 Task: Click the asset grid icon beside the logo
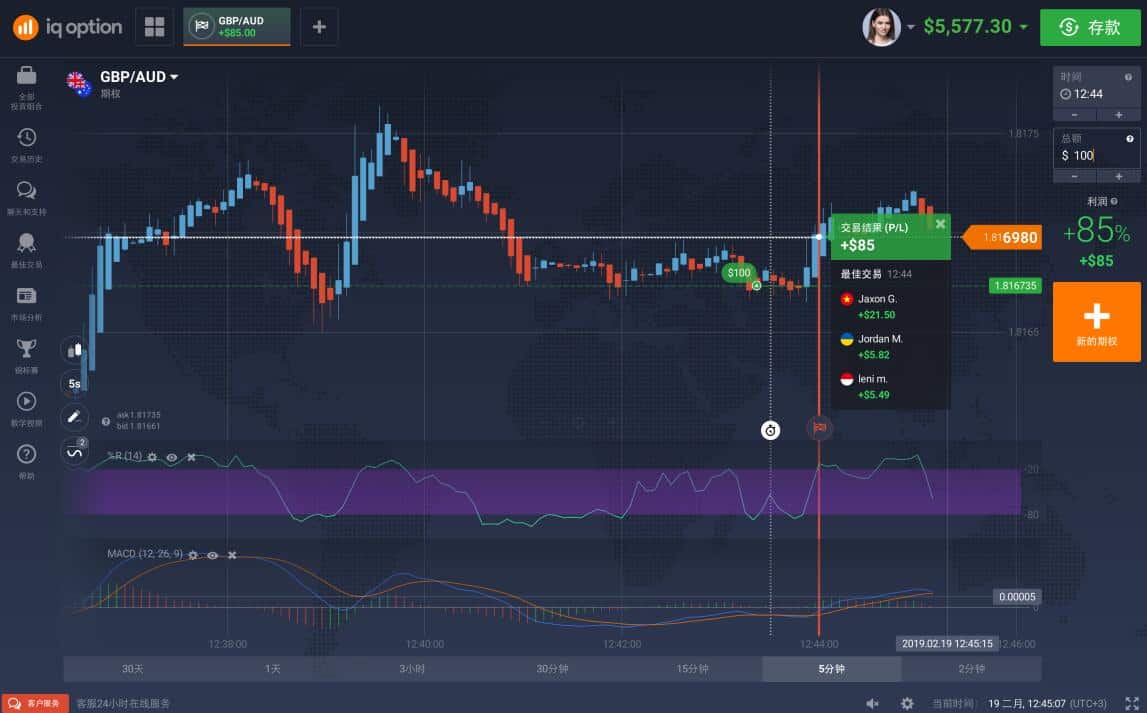(x=153, y=26)
